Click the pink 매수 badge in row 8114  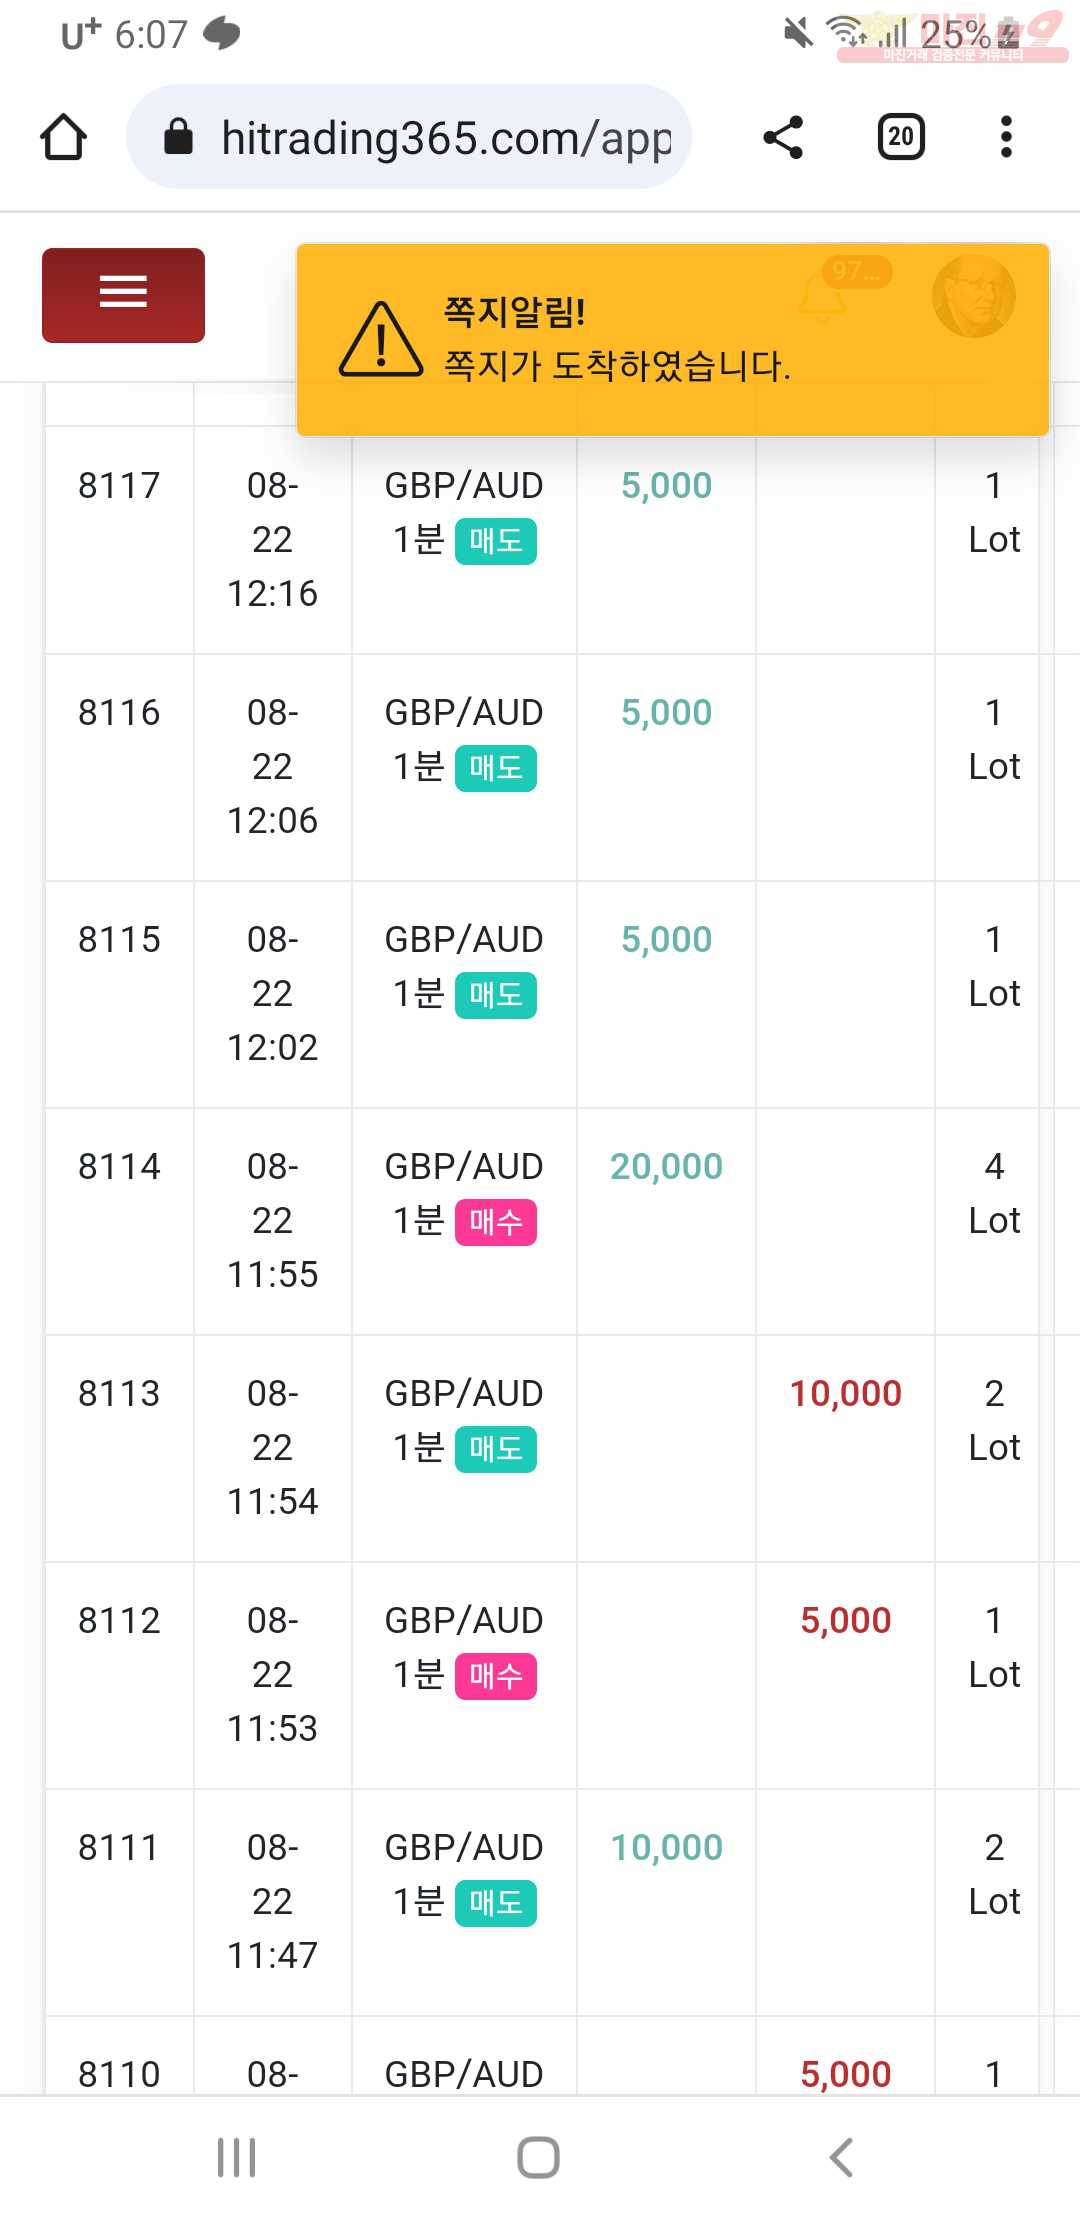point(496,1222)
